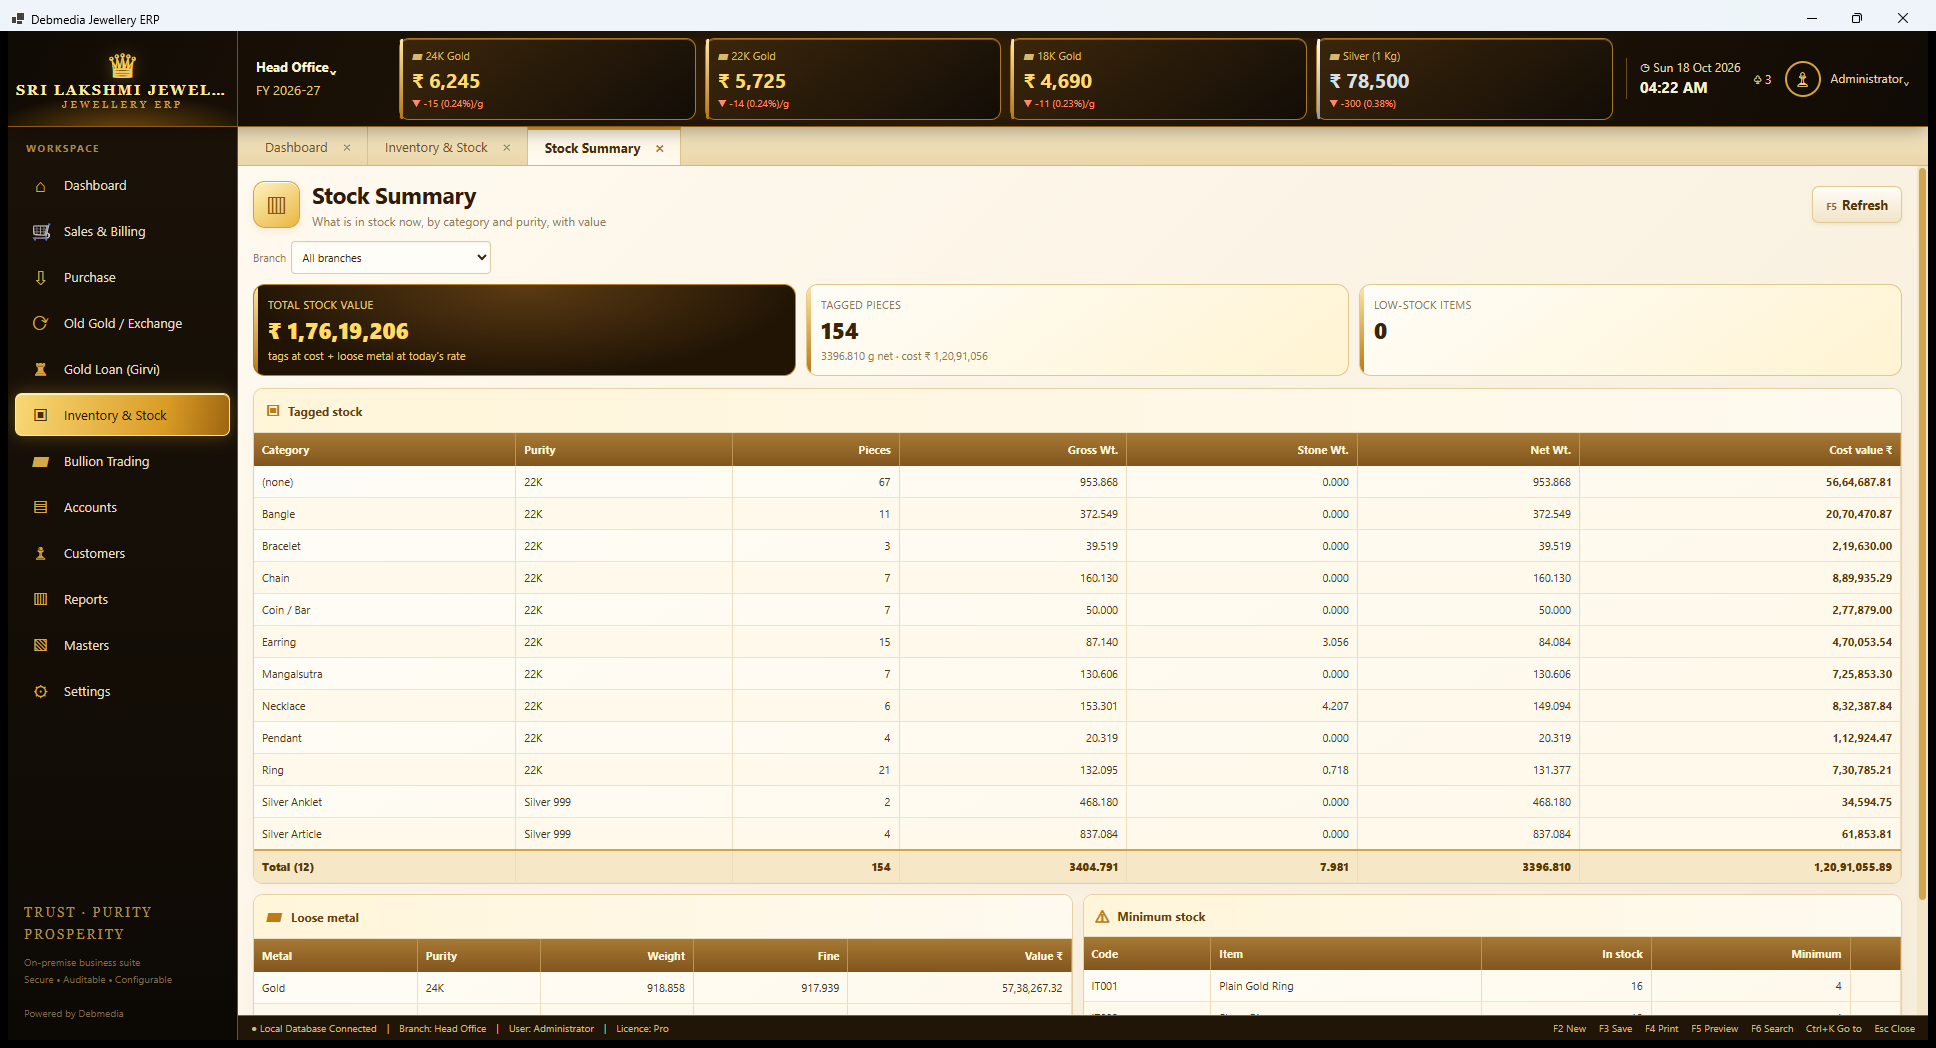Viewport: 1936px width, 1048px height.
Task: Switch to the Dashboard tab
Action: click(x=296, y=148)
